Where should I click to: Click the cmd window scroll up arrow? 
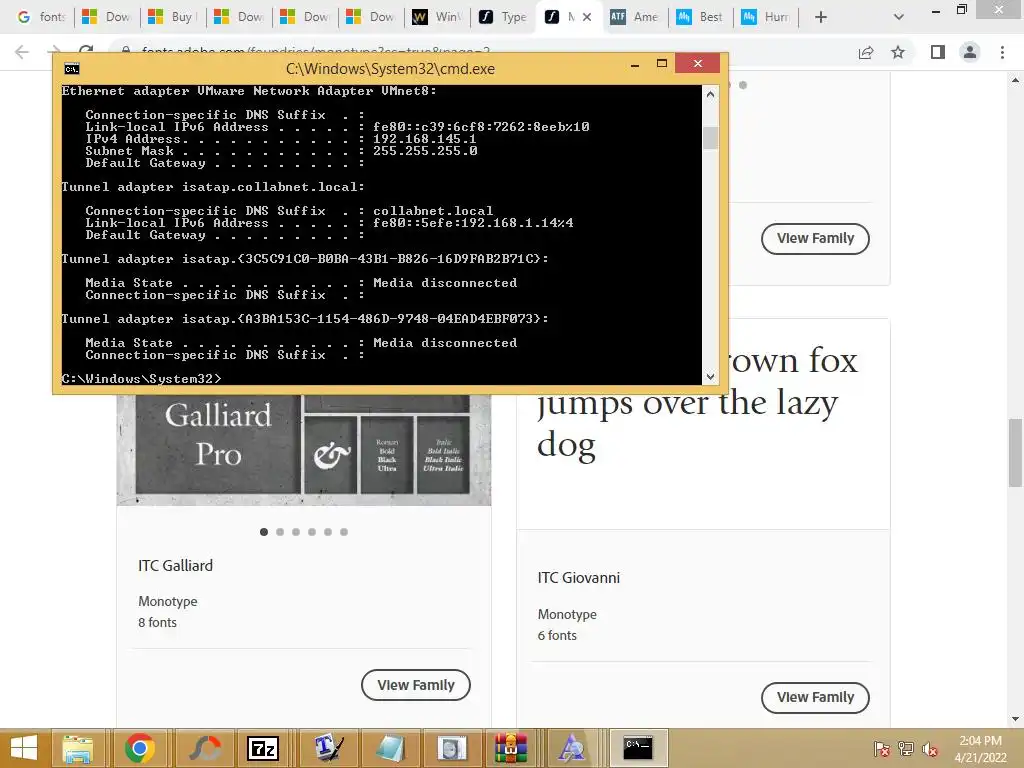point(711,94)
